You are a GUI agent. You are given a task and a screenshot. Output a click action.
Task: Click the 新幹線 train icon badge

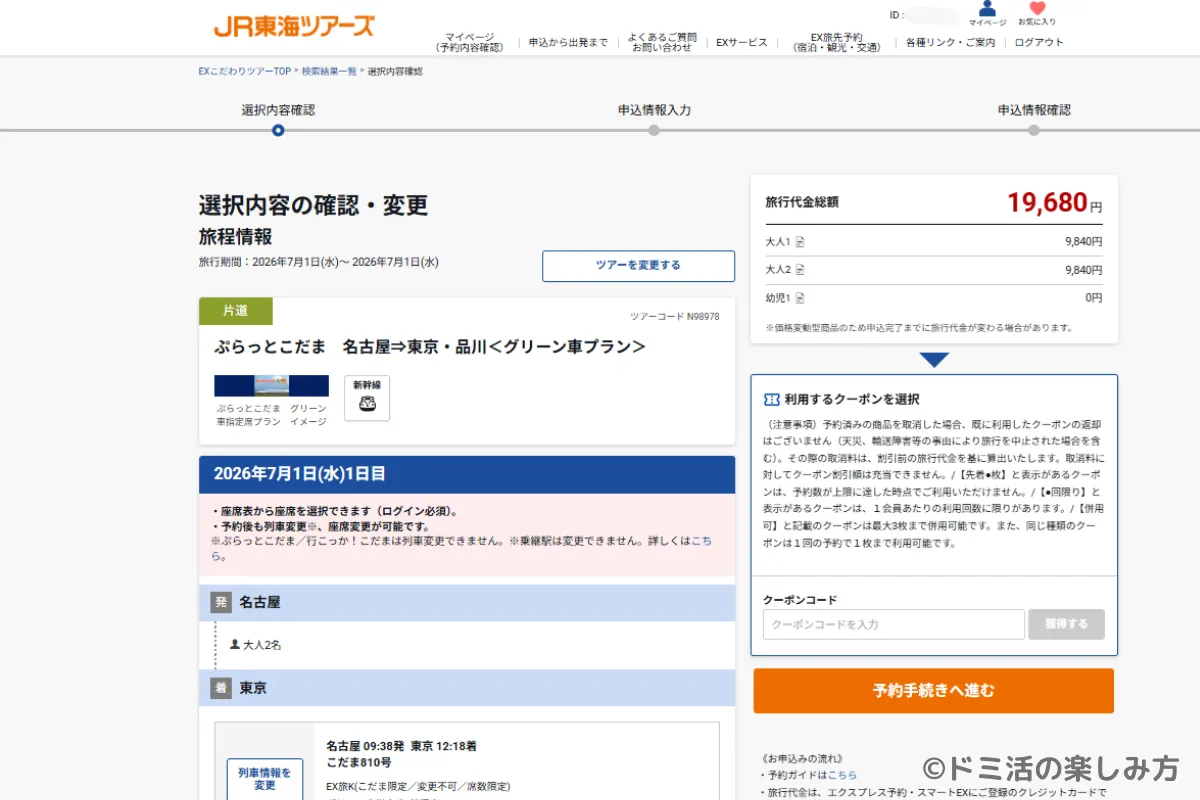coord(366,398)
